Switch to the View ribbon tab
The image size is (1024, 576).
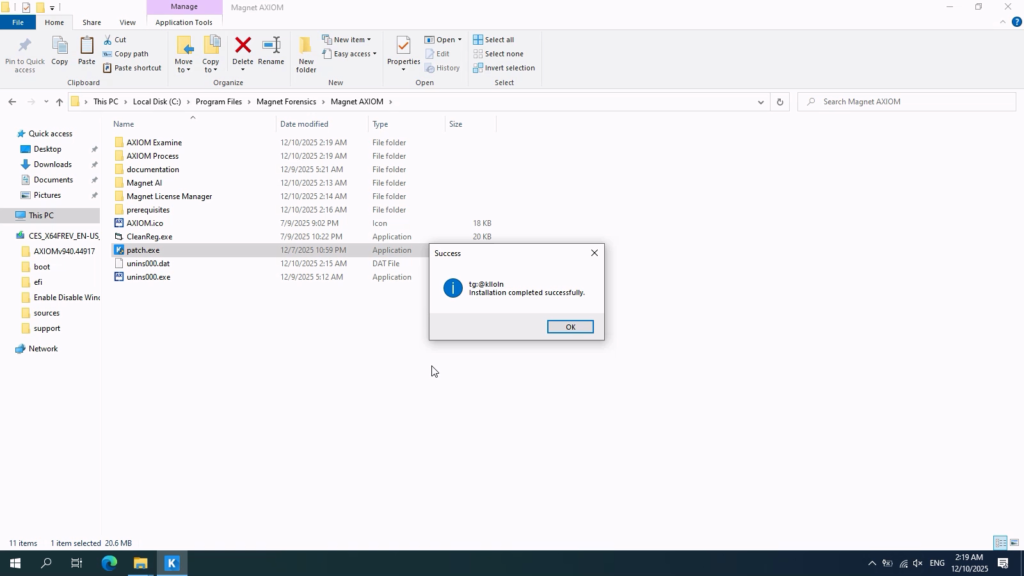point(127,22)
